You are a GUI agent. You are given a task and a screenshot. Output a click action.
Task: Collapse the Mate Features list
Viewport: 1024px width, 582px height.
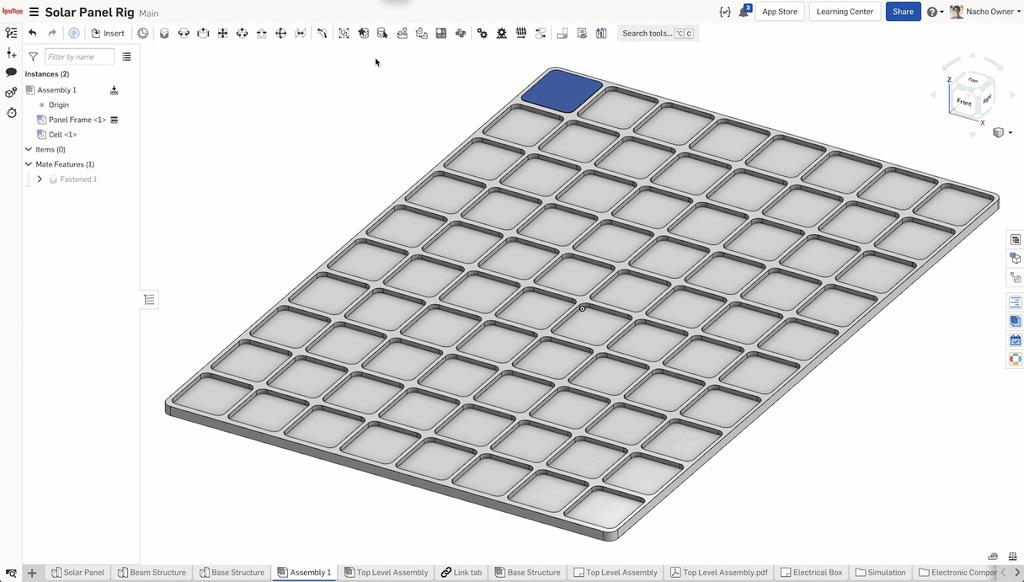(x=28, y=164)
